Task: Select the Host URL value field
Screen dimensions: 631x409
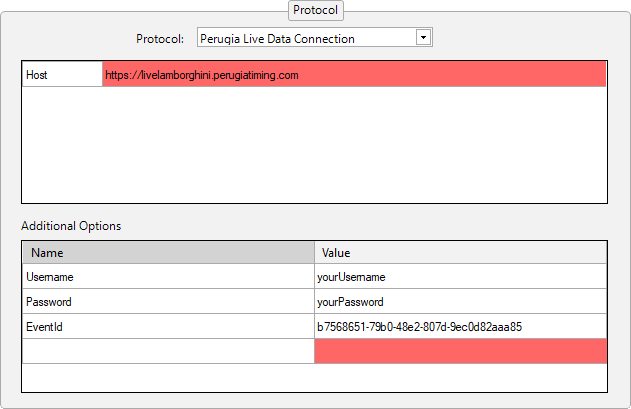Action: (x=354, y=75)
